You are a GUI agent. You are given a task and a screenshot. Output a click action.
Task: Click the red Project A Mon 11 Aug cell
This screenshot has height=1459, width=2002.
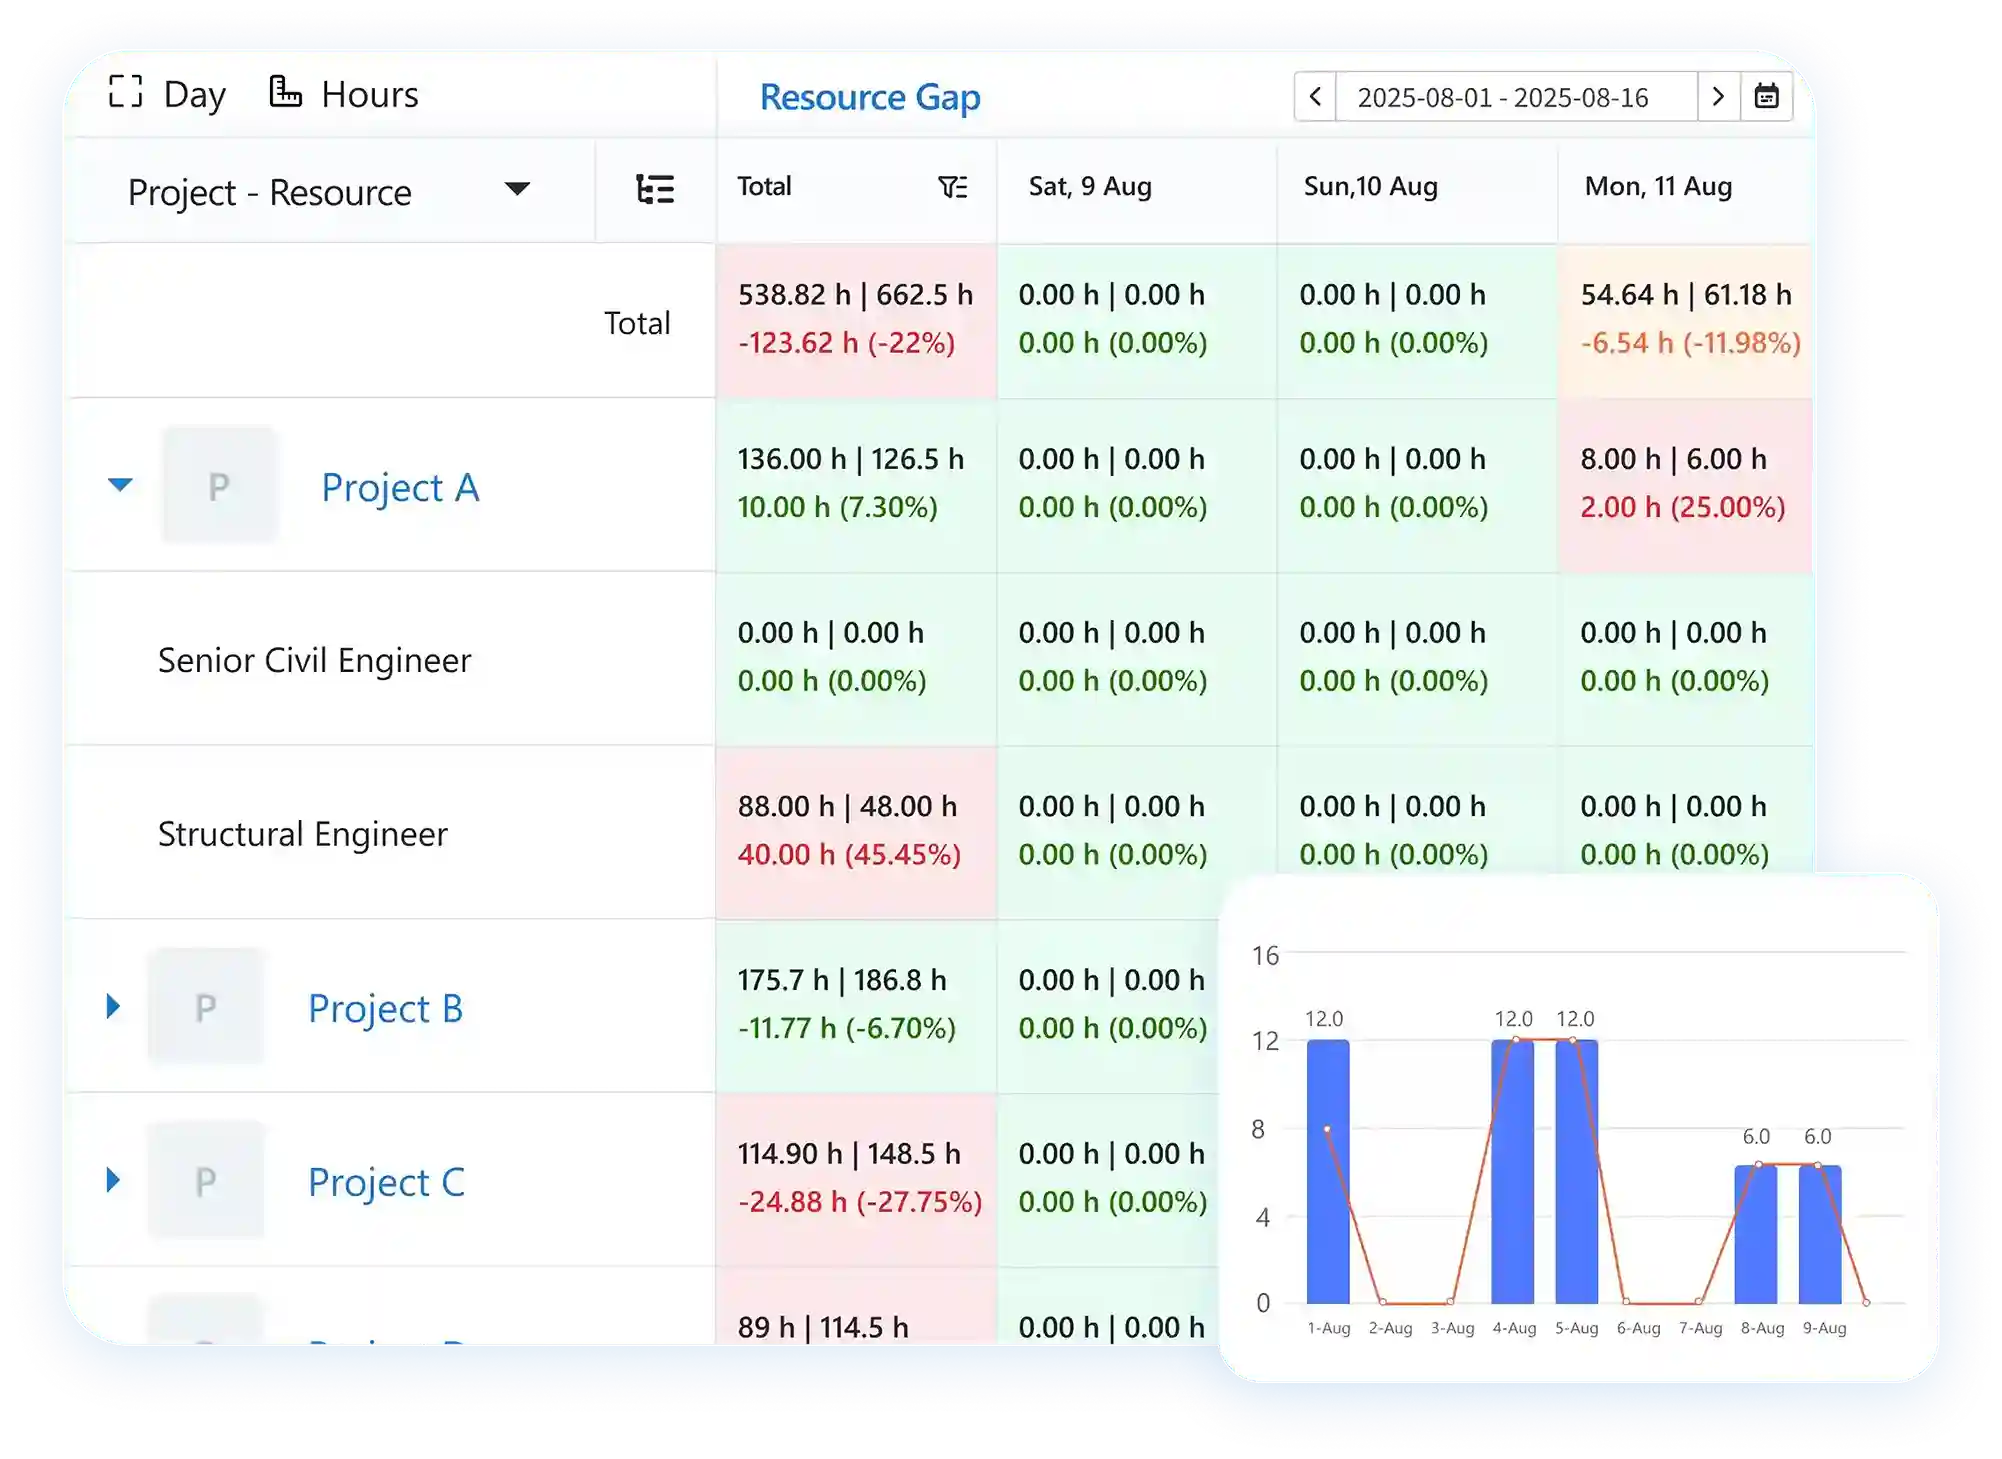click(x=1685, y=484)
